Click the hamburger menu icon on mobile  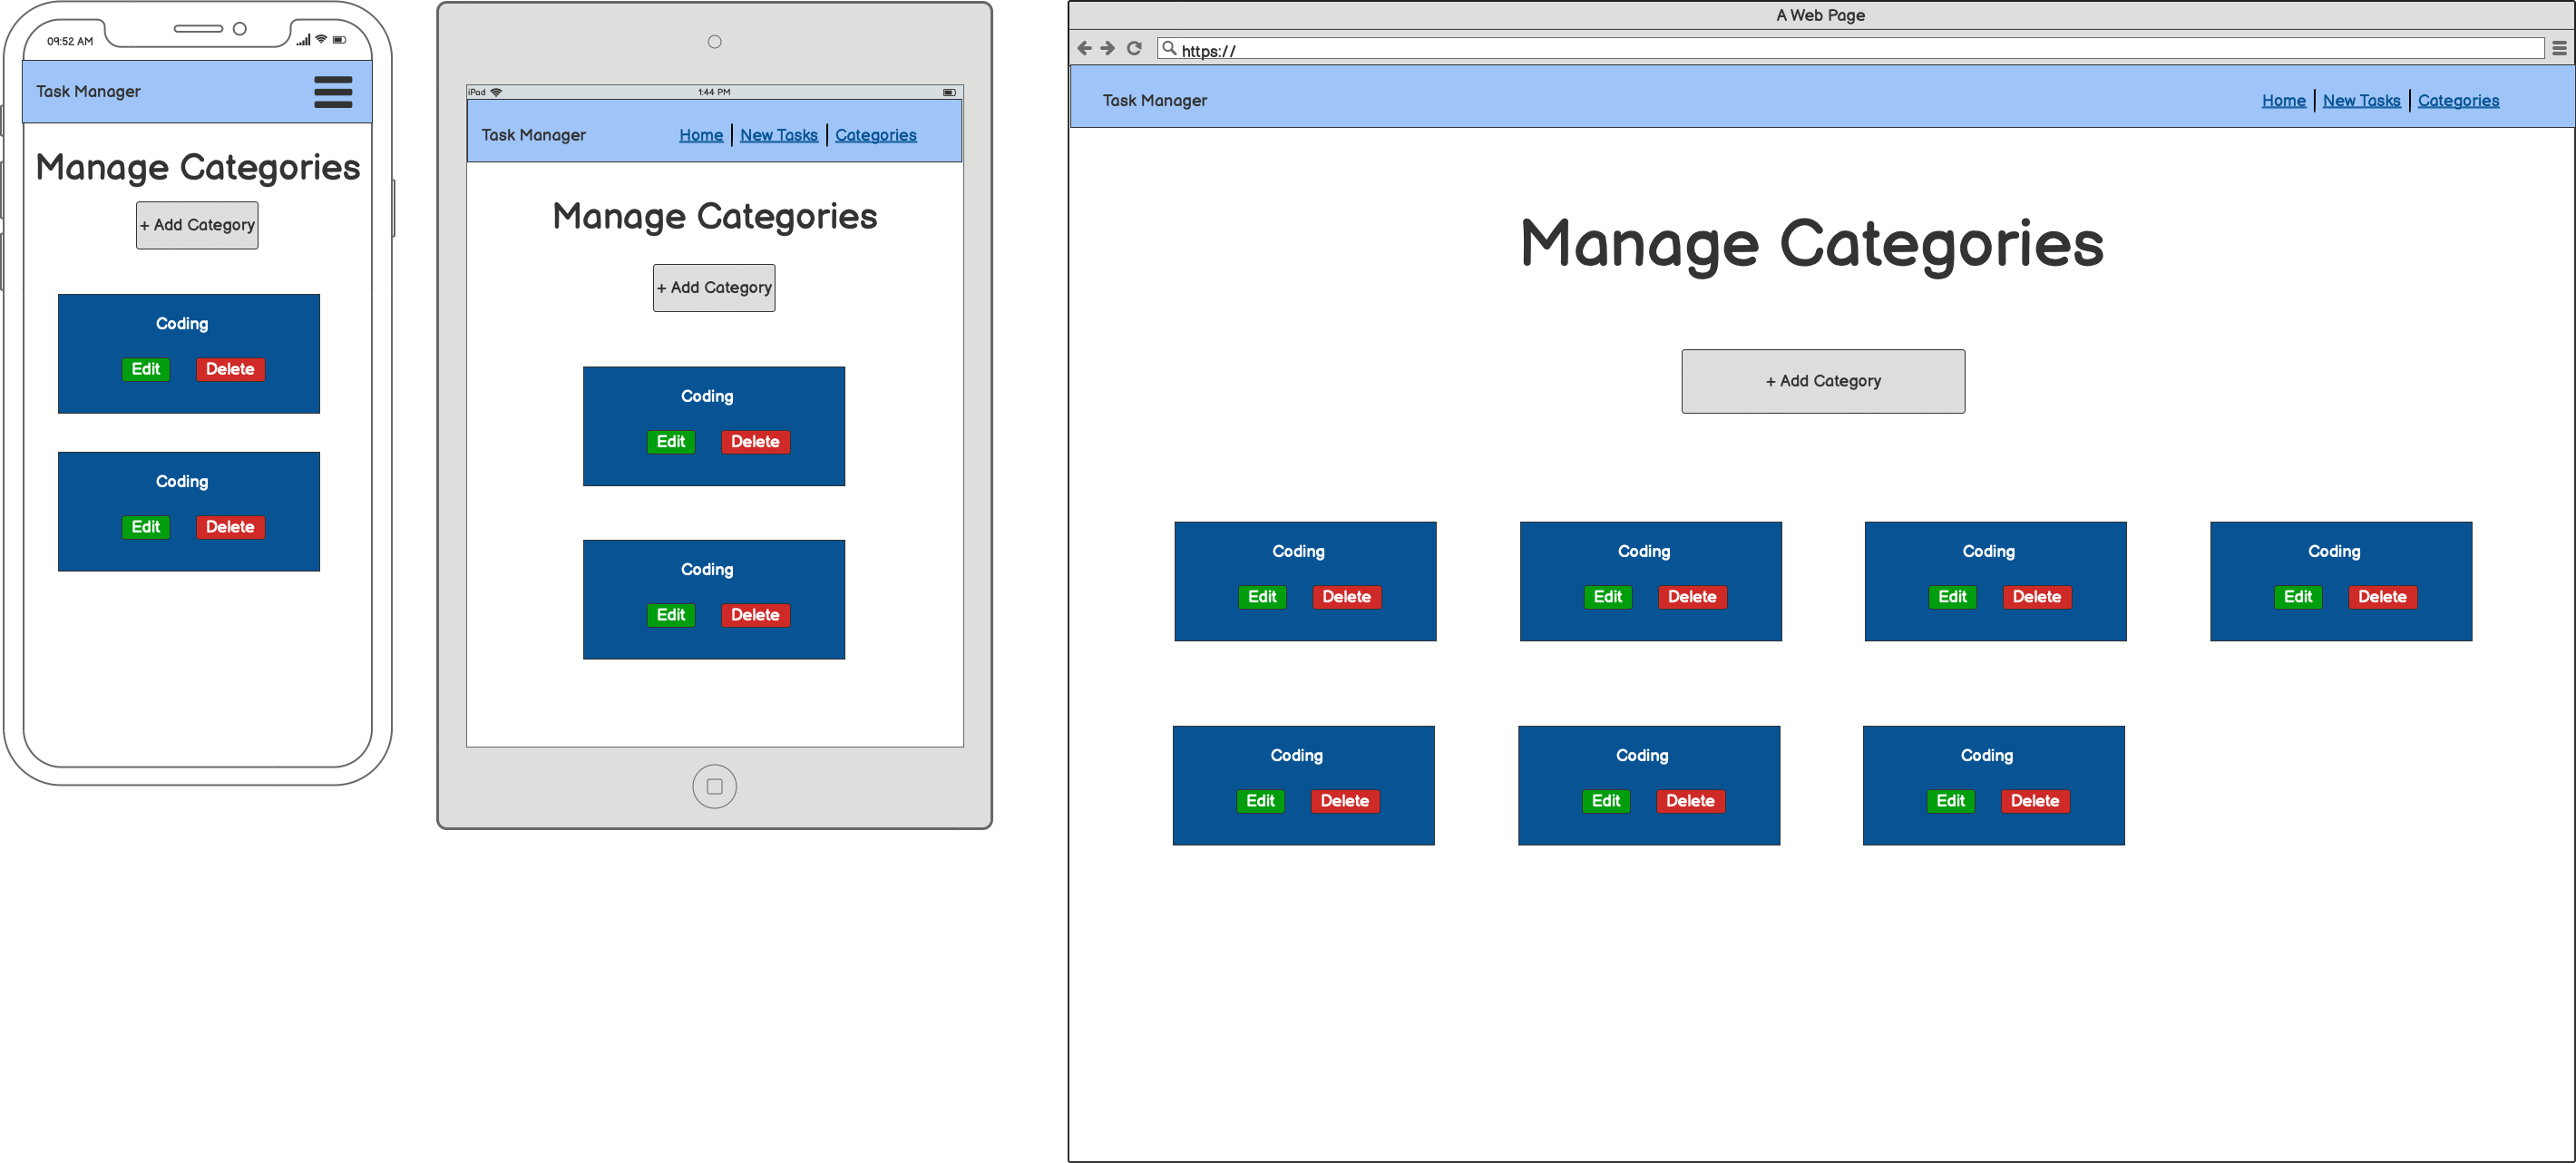[334, 92]
